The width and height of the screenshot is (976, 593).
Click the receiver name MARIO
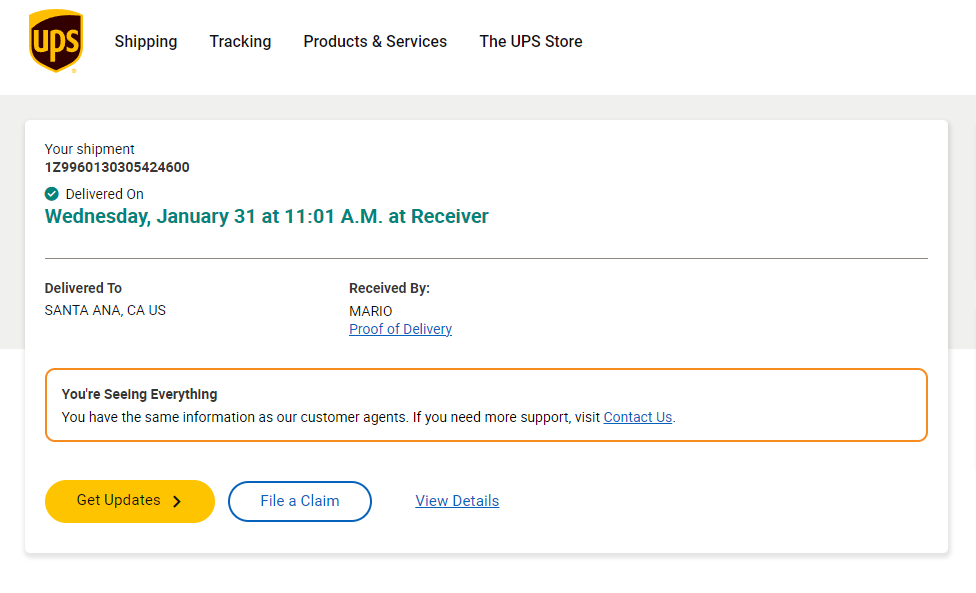pyautogui.click(x=370, y=311)
